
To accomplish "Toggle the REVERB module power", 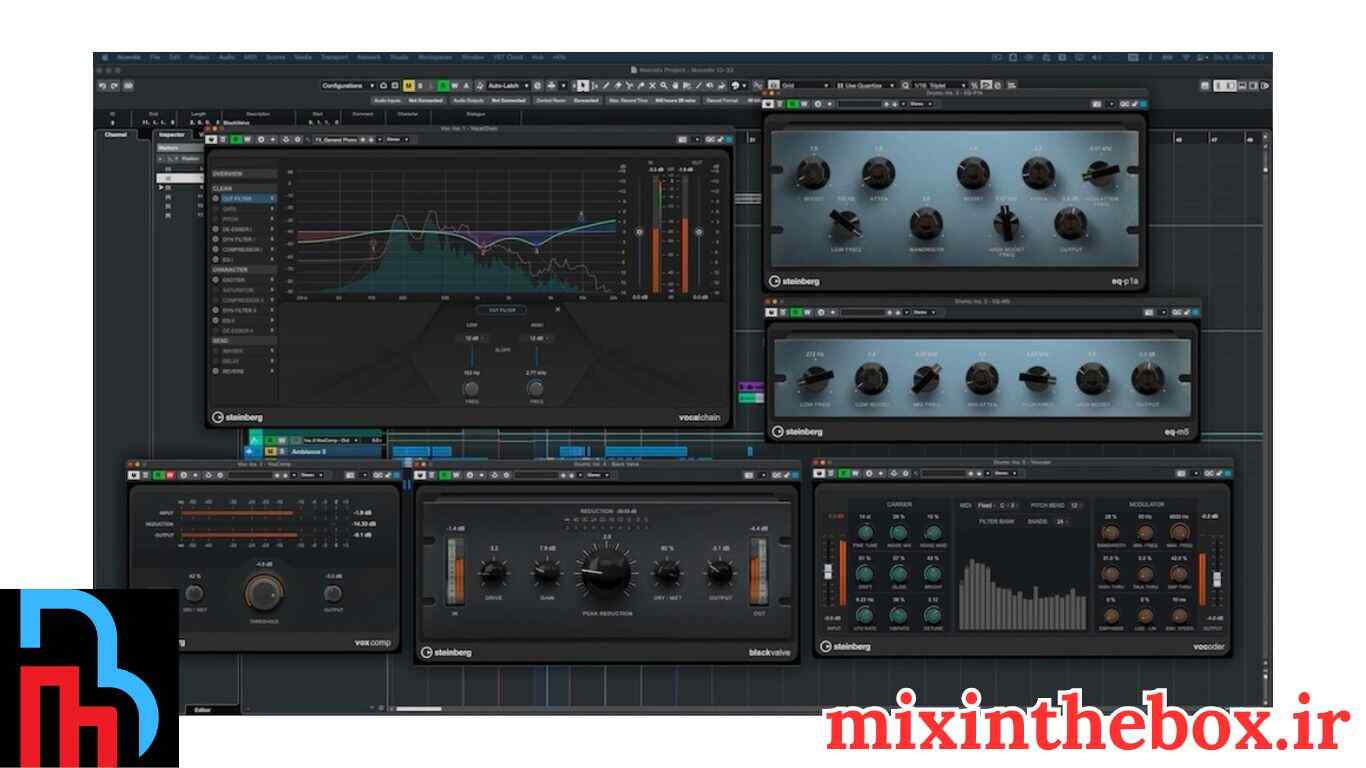I will click(x=215, y=371).
